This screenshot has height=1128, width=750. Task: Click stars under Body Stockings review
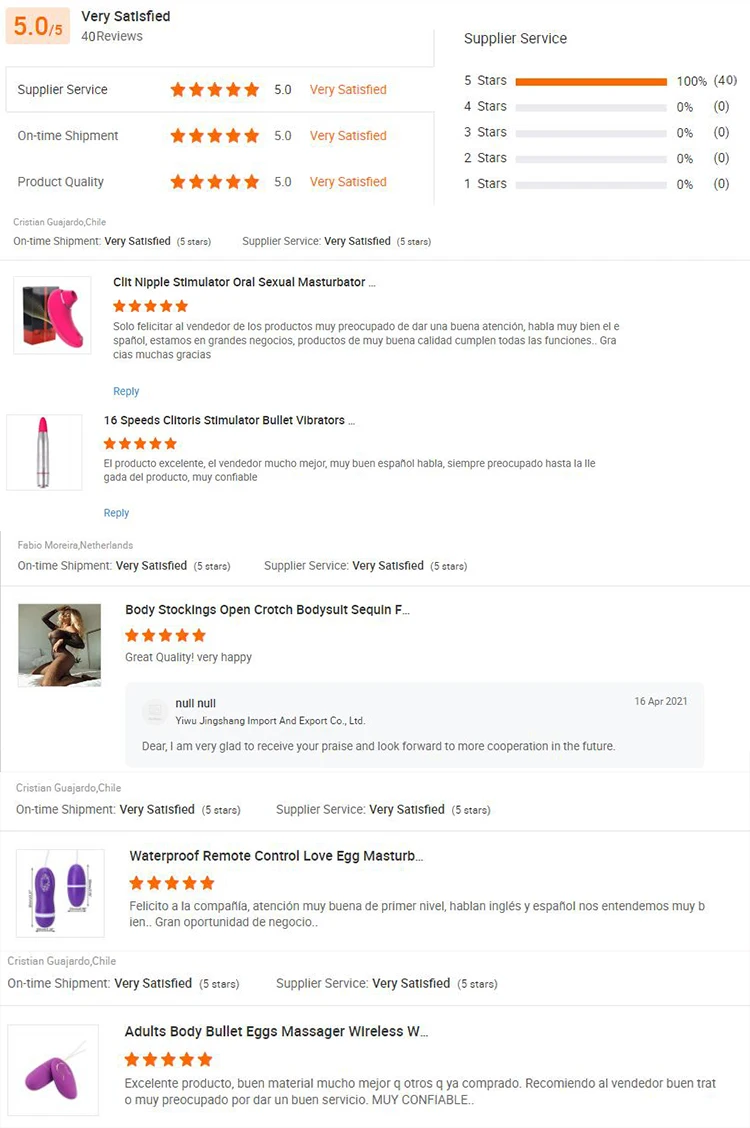pyautogui.click(x=165, y=635)
